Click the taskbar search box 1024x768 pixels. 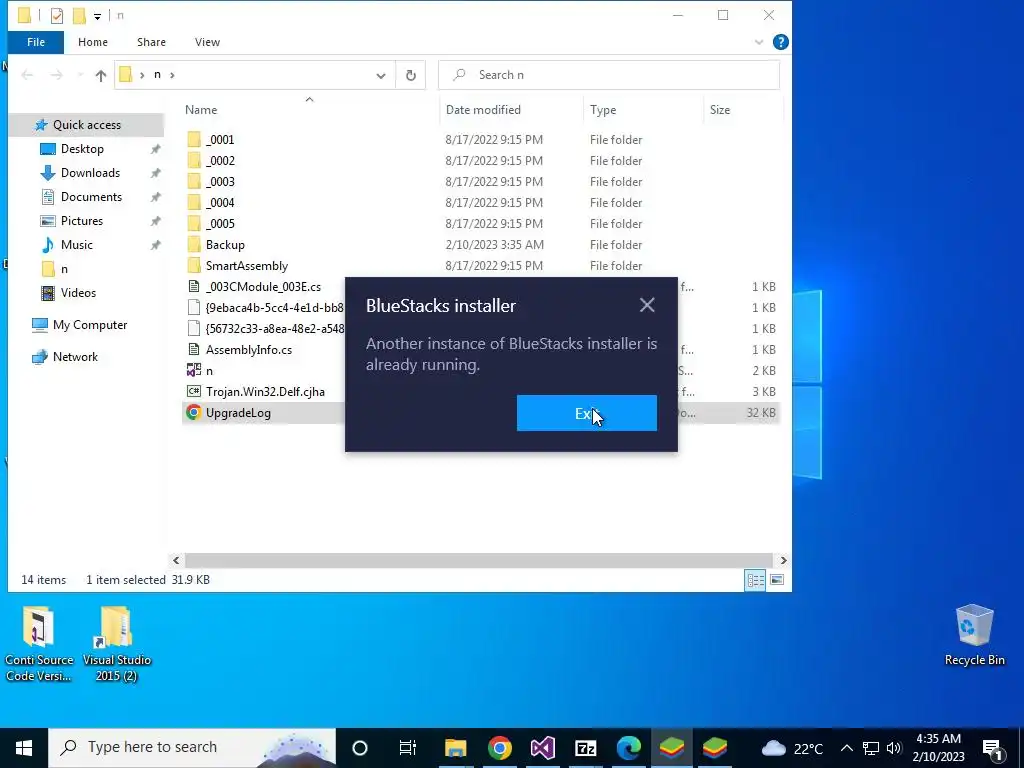tap(192, 748)
